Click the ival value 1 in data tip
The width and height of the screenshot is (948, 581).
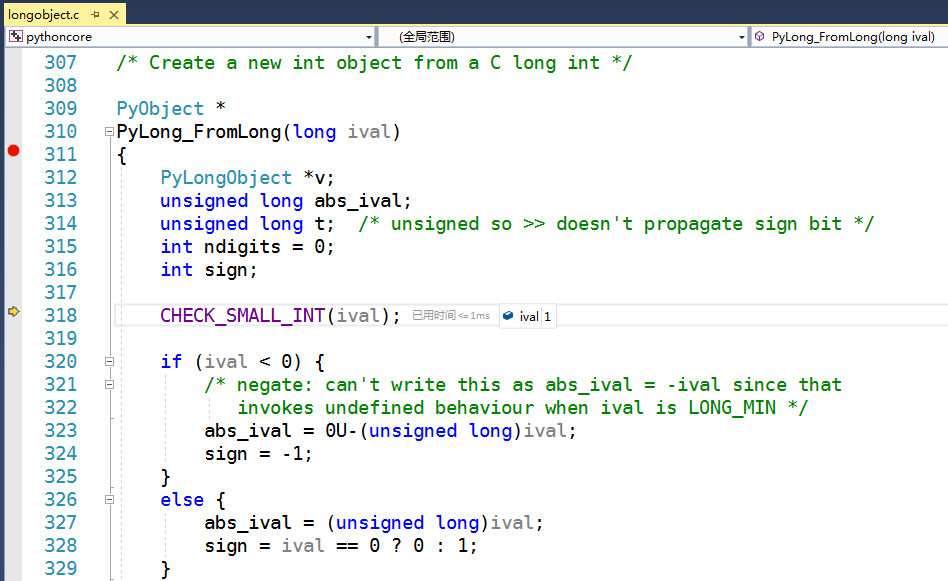pos(547,316)
